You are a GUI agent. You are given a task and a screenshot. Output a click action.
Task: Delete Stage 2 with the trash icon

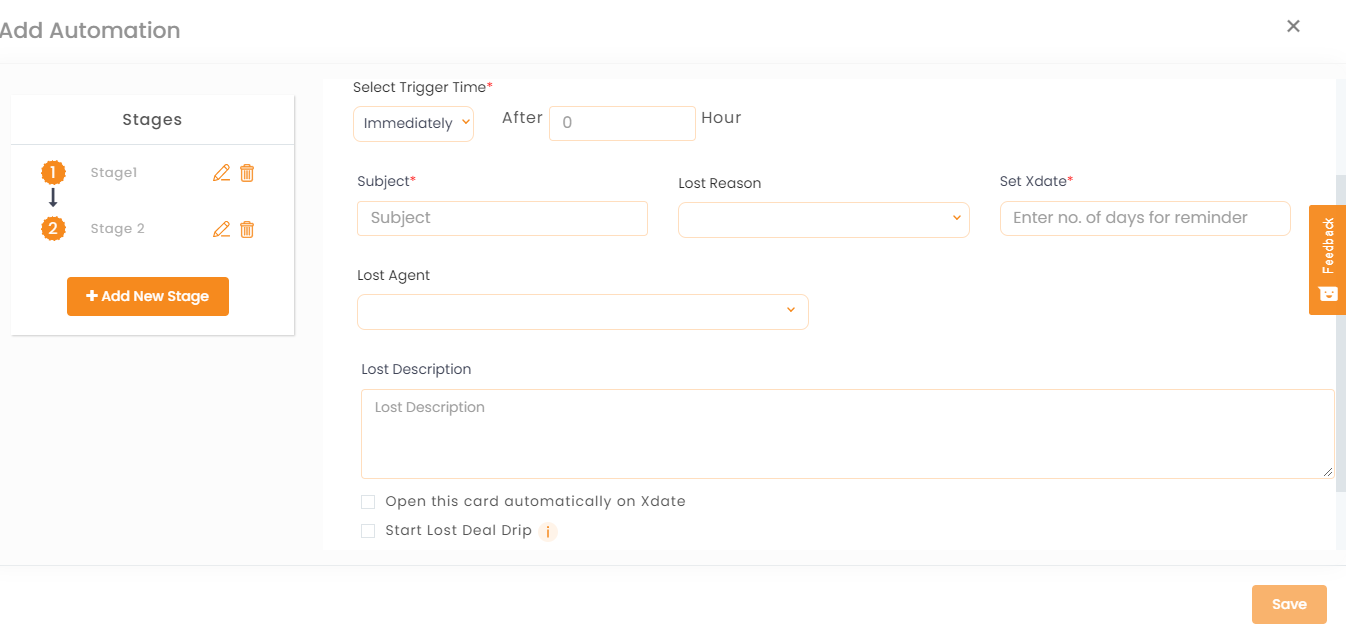(247, 229)
